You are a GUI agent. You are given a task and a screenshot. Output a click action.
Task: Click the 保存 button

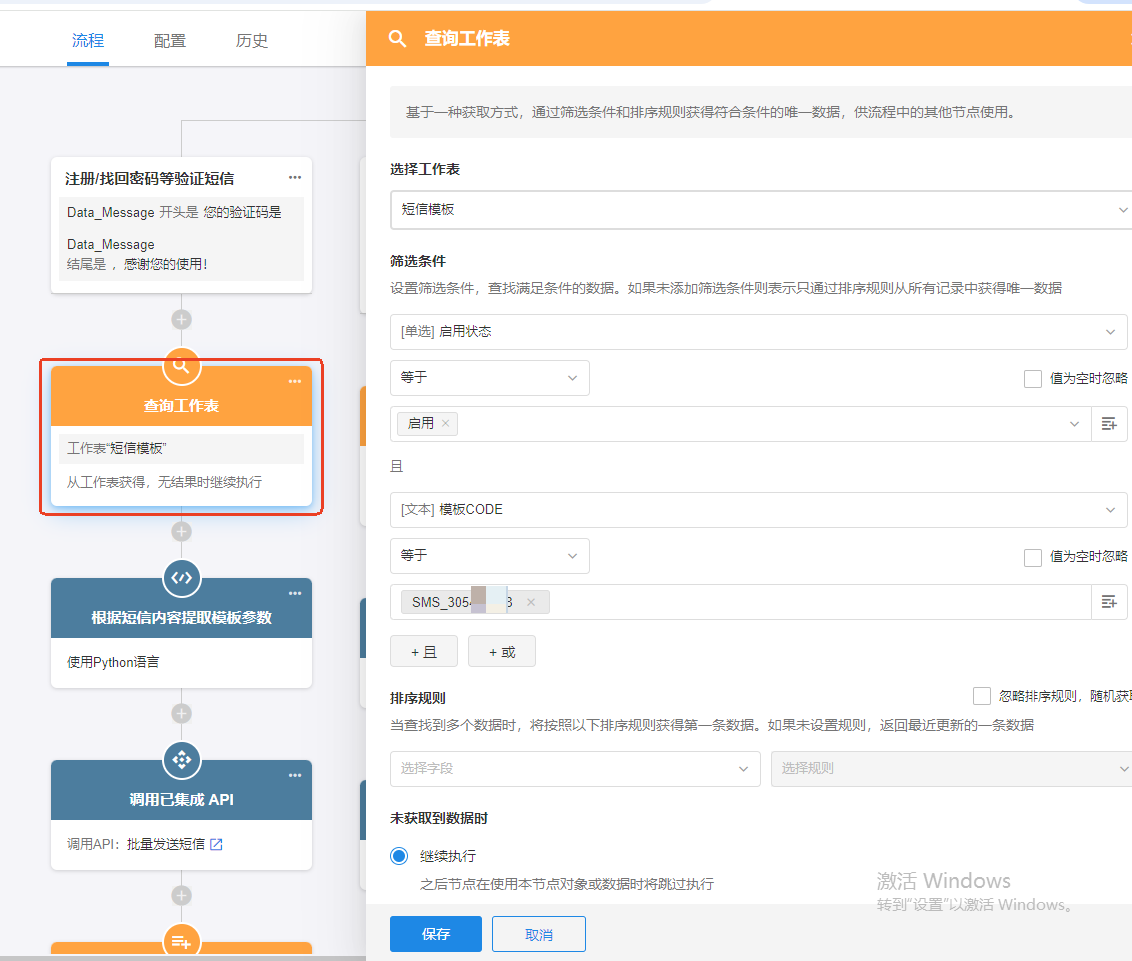point(436,934)
